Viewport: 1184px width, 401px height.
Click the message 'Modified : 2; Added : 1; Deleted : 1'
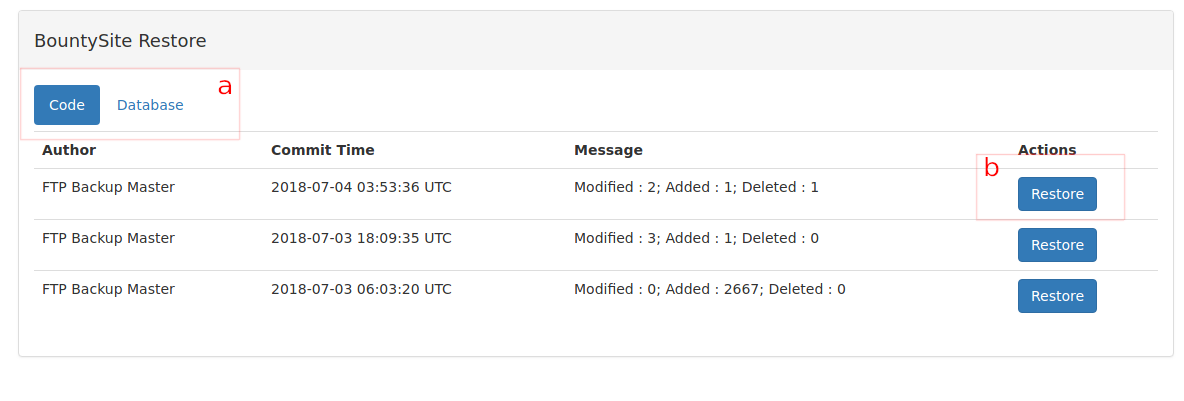coord(696,187)
